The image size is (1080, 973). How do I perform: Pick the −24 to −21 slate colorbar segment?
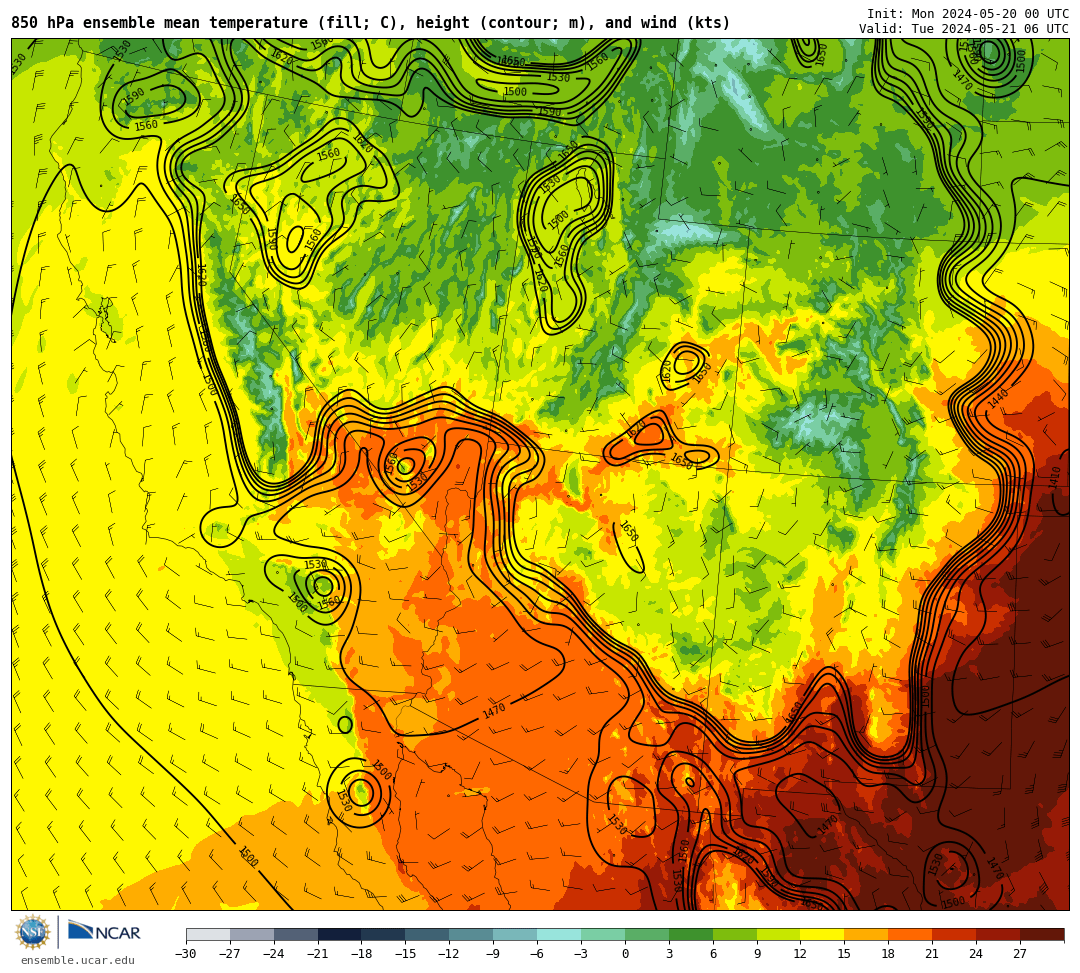coord(296,934)
